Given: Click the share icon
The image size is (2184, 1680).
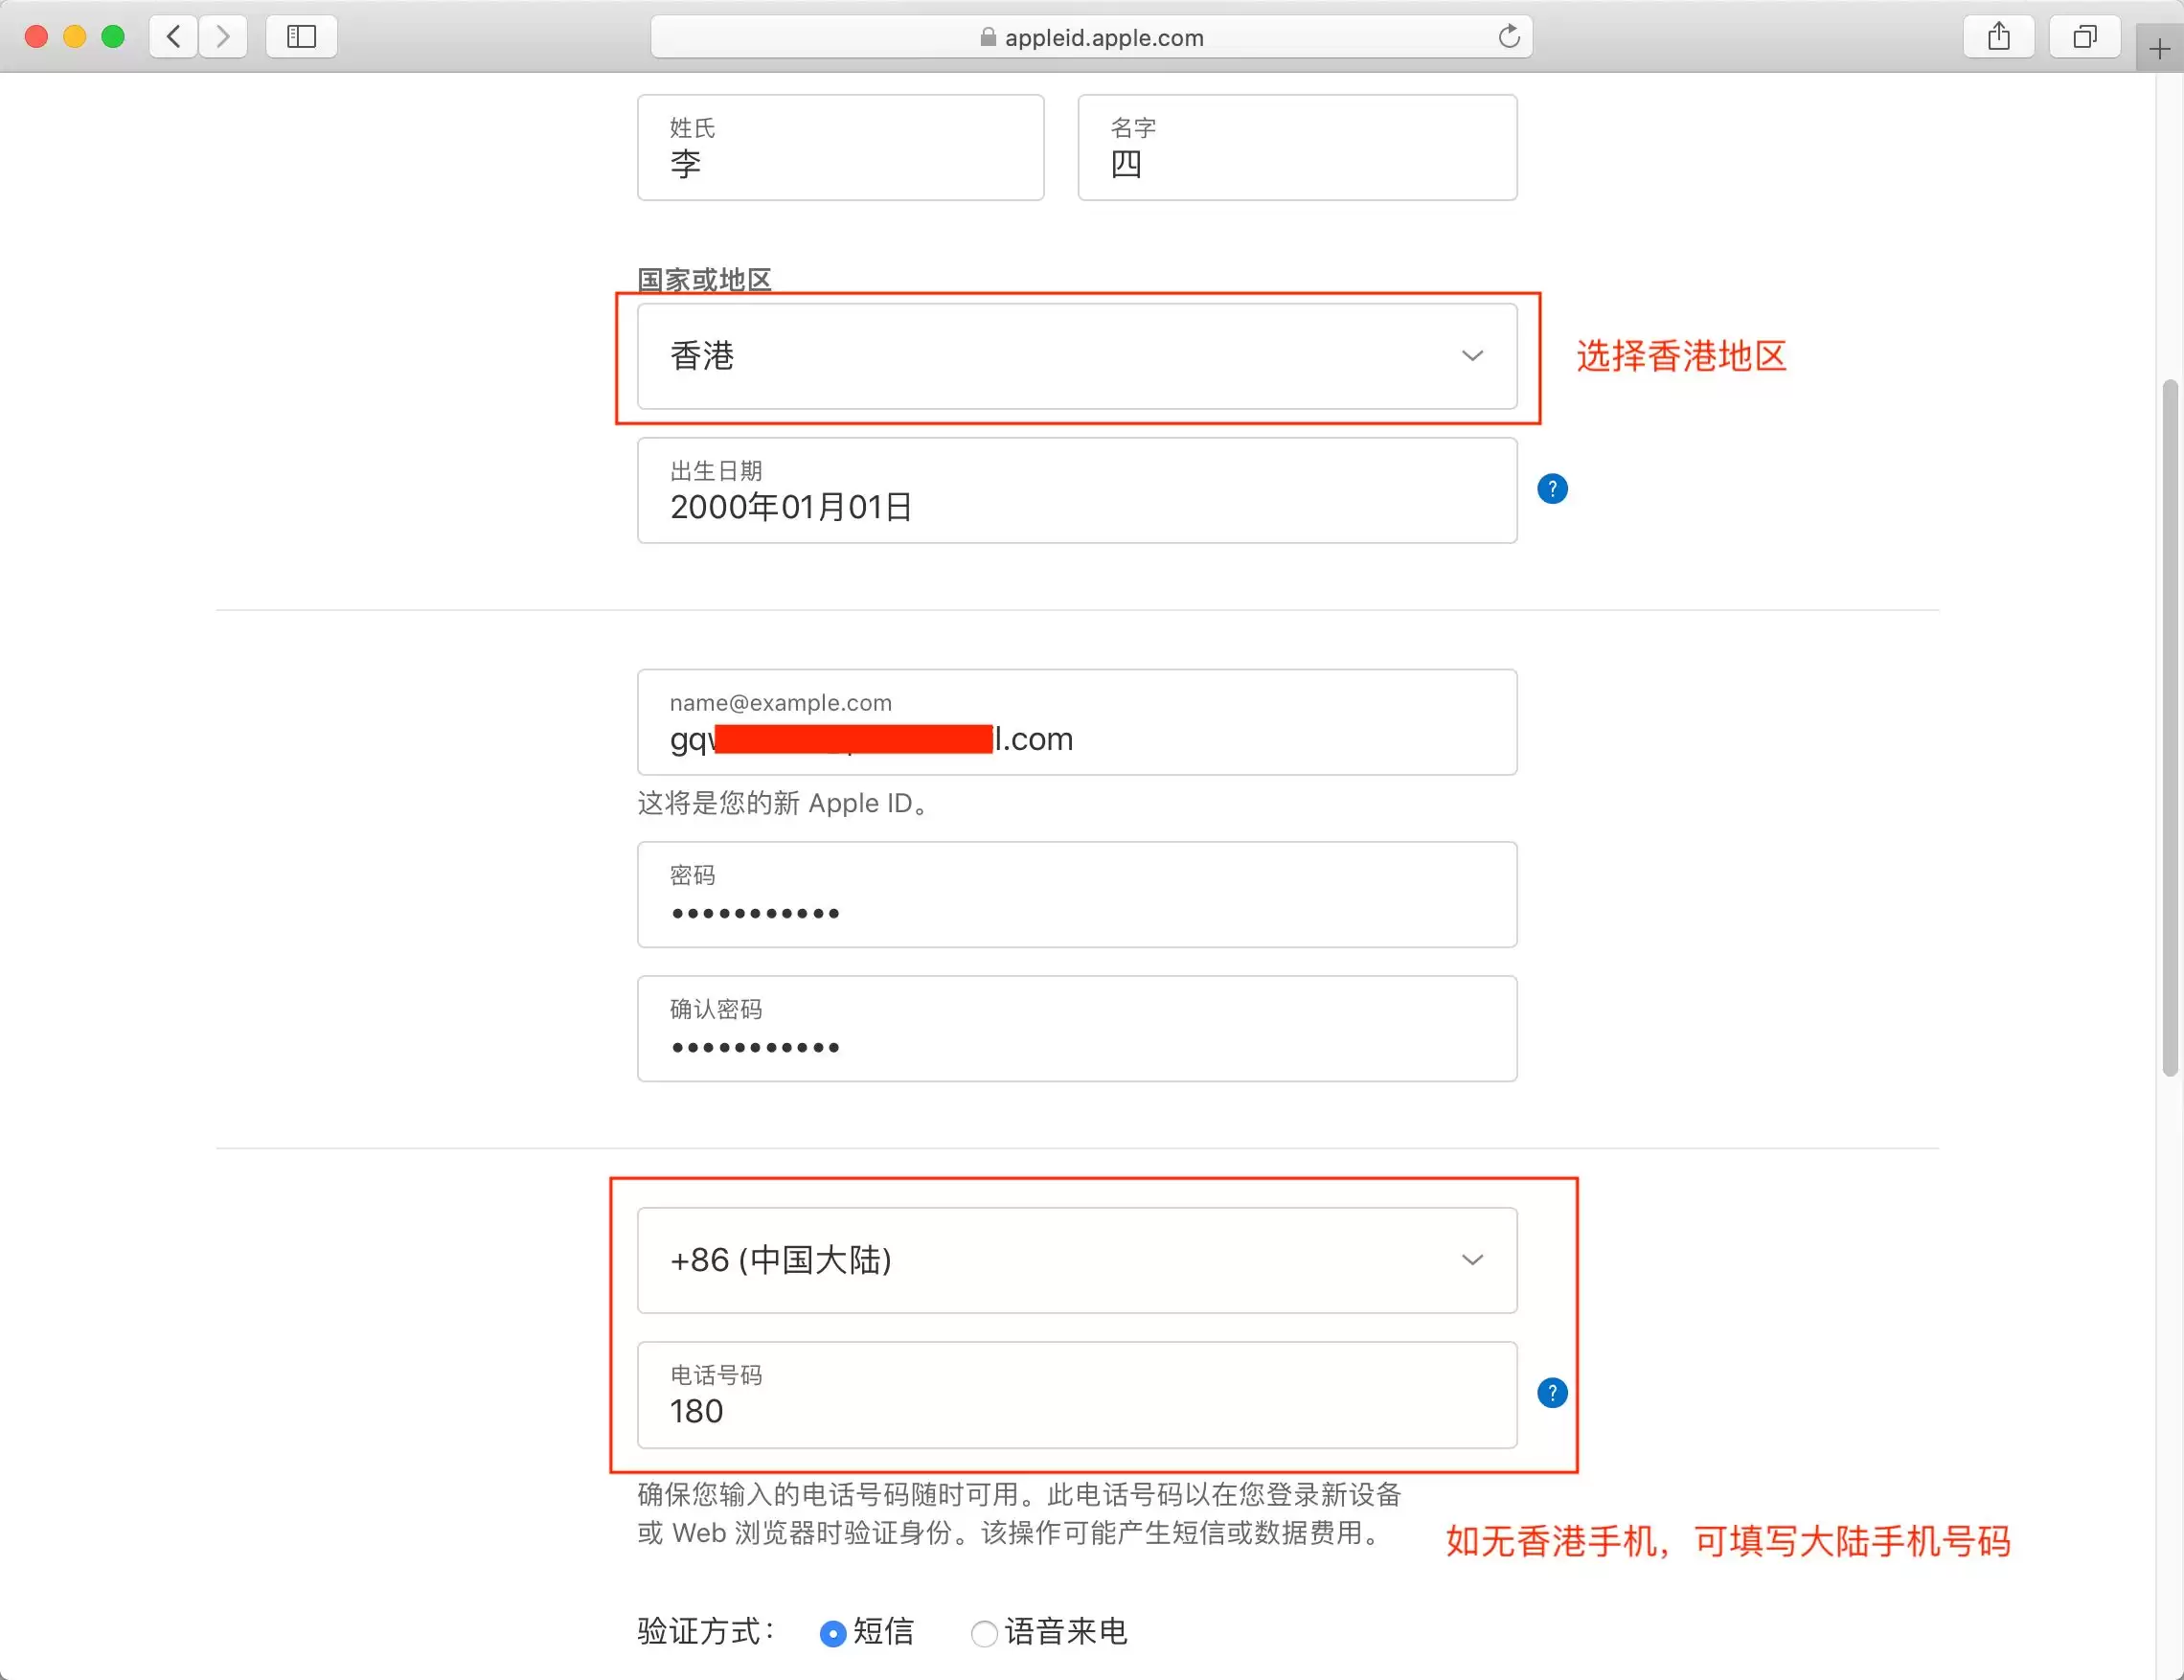Looking at the screenshot, I should tap(1999, 36).
